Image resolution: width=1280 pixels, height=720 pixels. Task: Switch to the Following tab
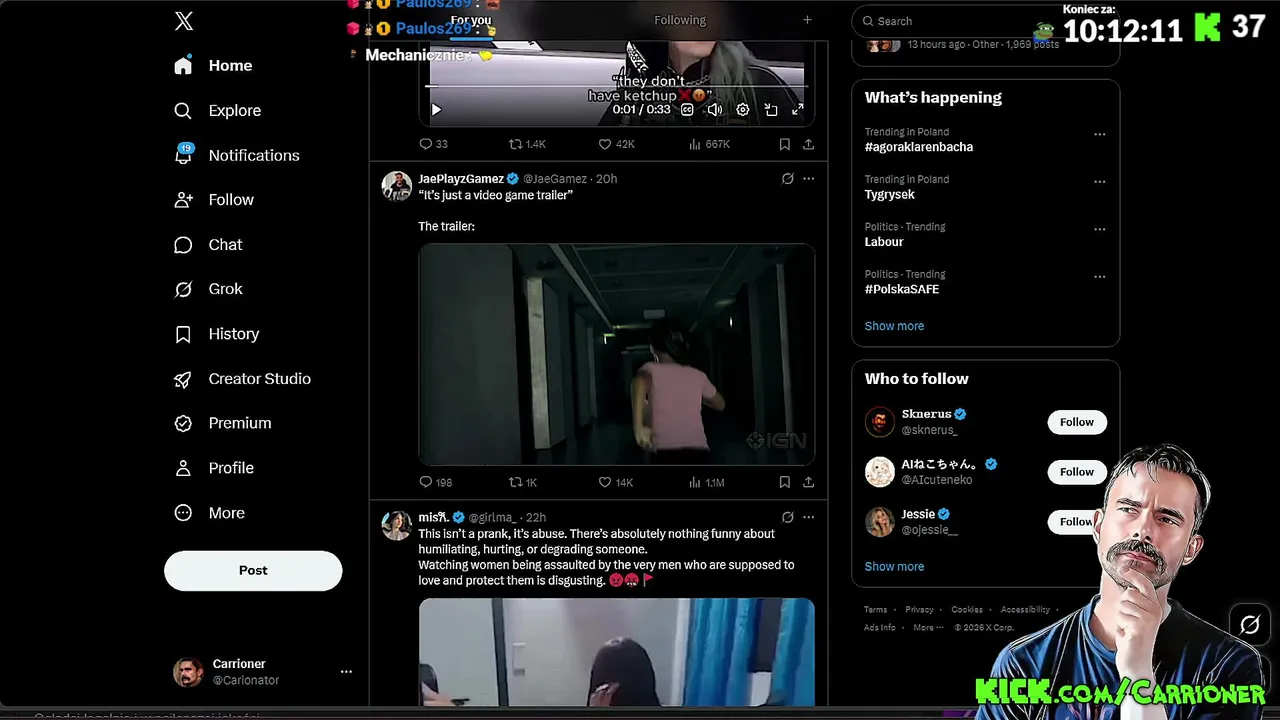[x=680, y=20]
